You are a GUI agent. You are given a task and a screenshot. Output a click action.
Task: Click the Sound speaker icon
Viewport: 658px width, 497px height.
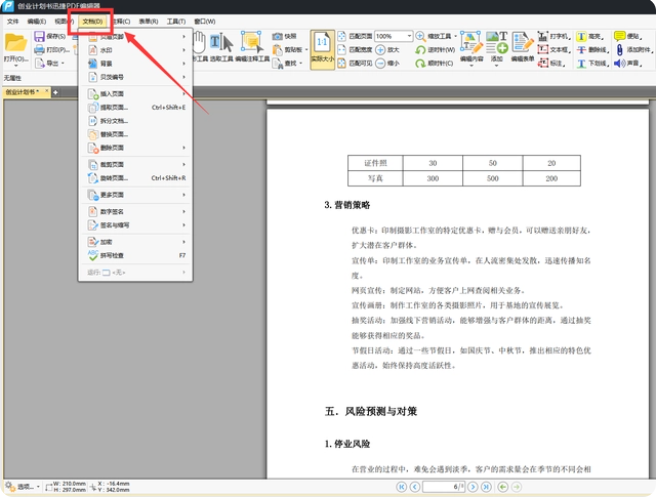point(619,63)
